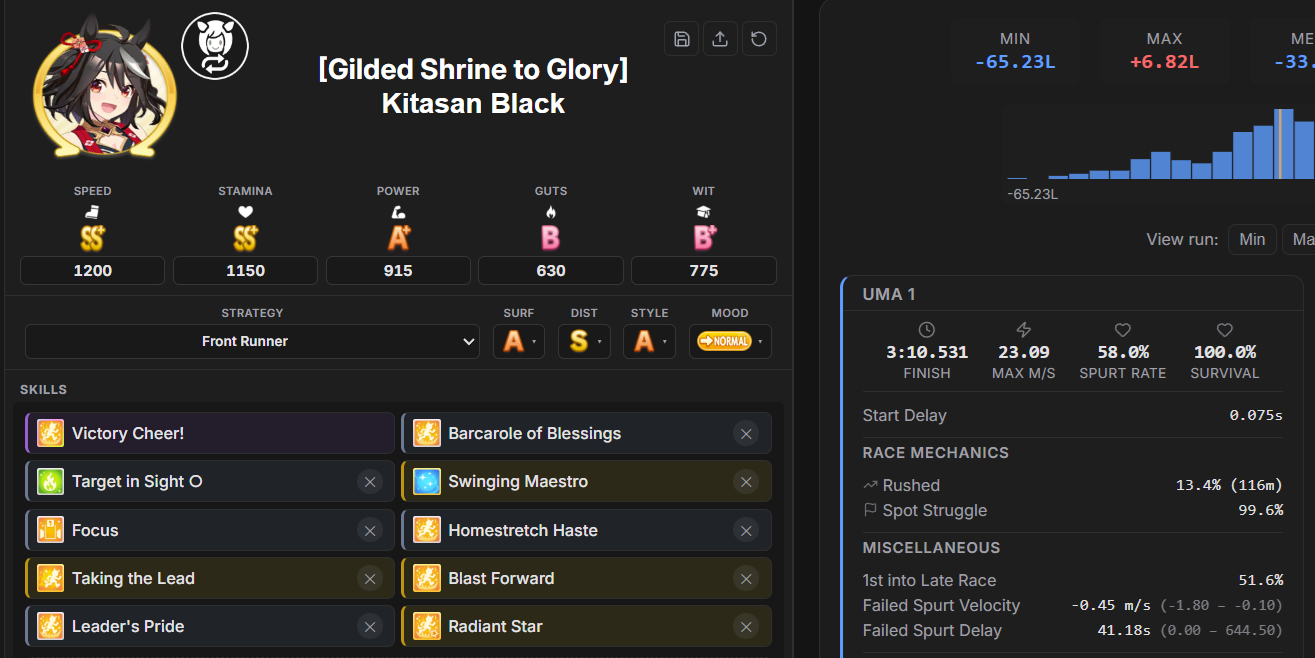
Task: Remove the Swinging Maestro skill
Action: 745,481
